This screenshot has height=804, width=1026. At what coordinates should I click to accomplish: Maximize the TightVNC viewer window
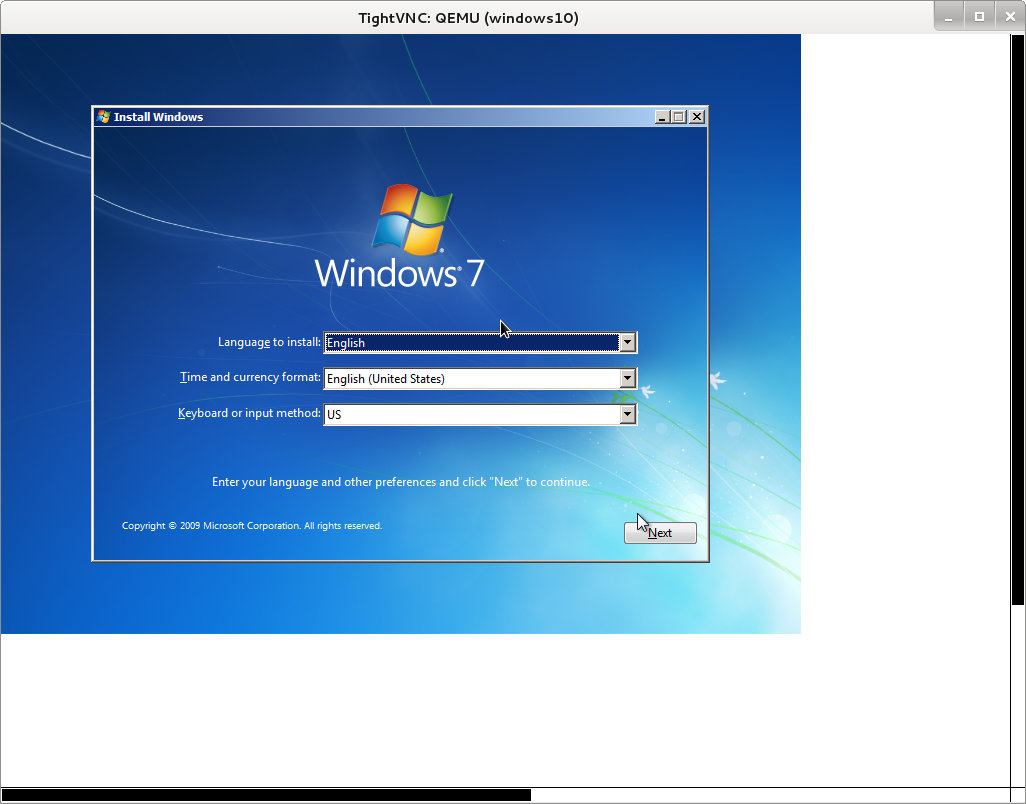click(980, 16)
